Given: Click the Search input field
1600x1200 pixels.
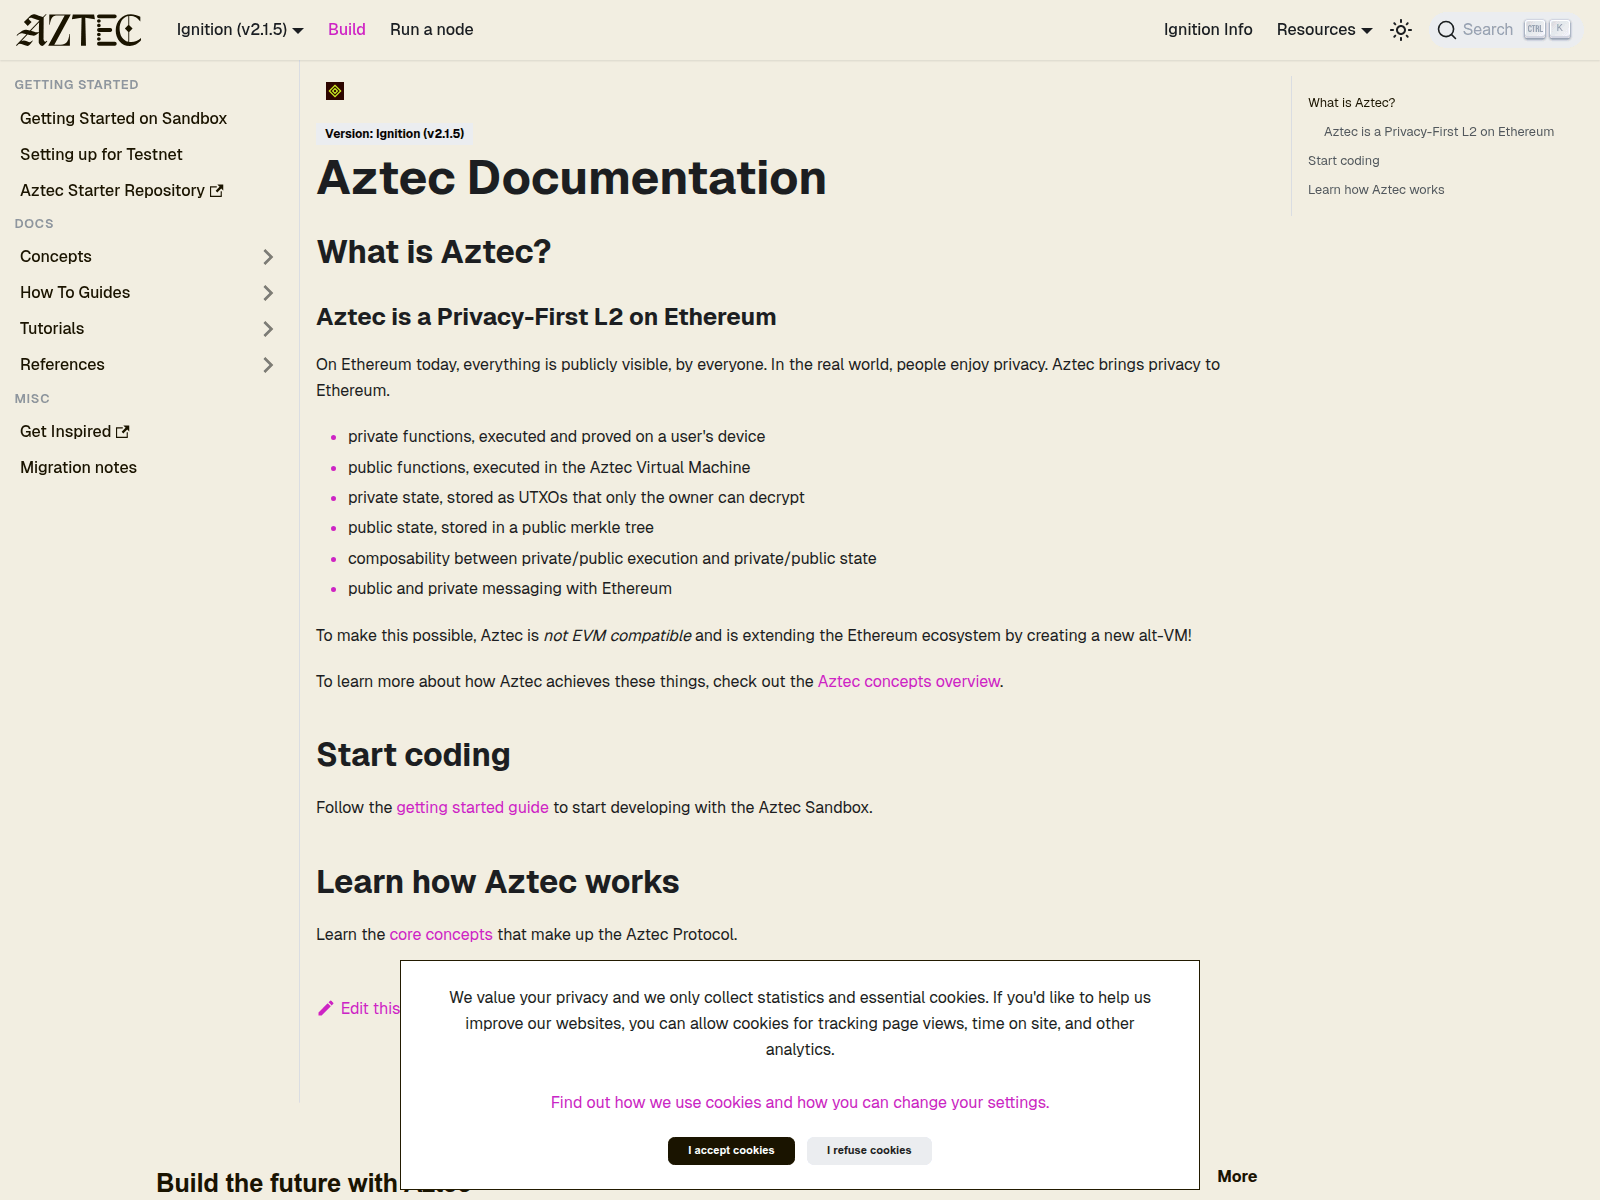Looking at the screenshot, I should [x=1505, y=30].
